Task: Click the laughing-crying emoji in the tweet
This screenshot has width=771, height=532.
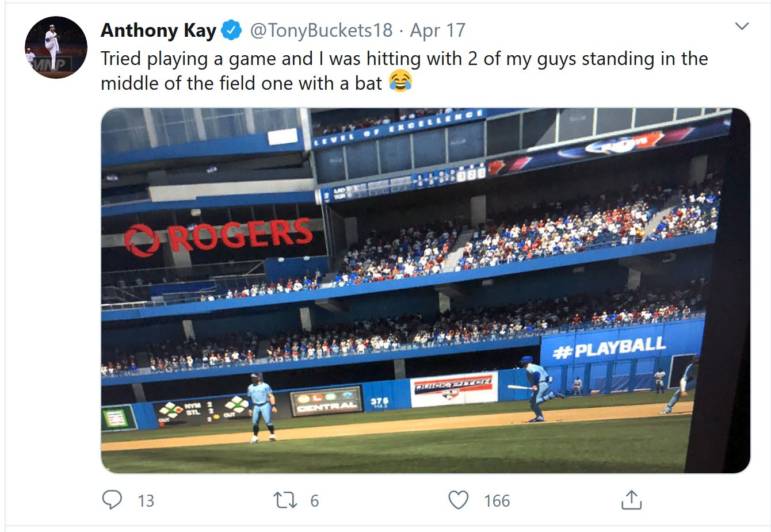Action: (x=401, y=83)
